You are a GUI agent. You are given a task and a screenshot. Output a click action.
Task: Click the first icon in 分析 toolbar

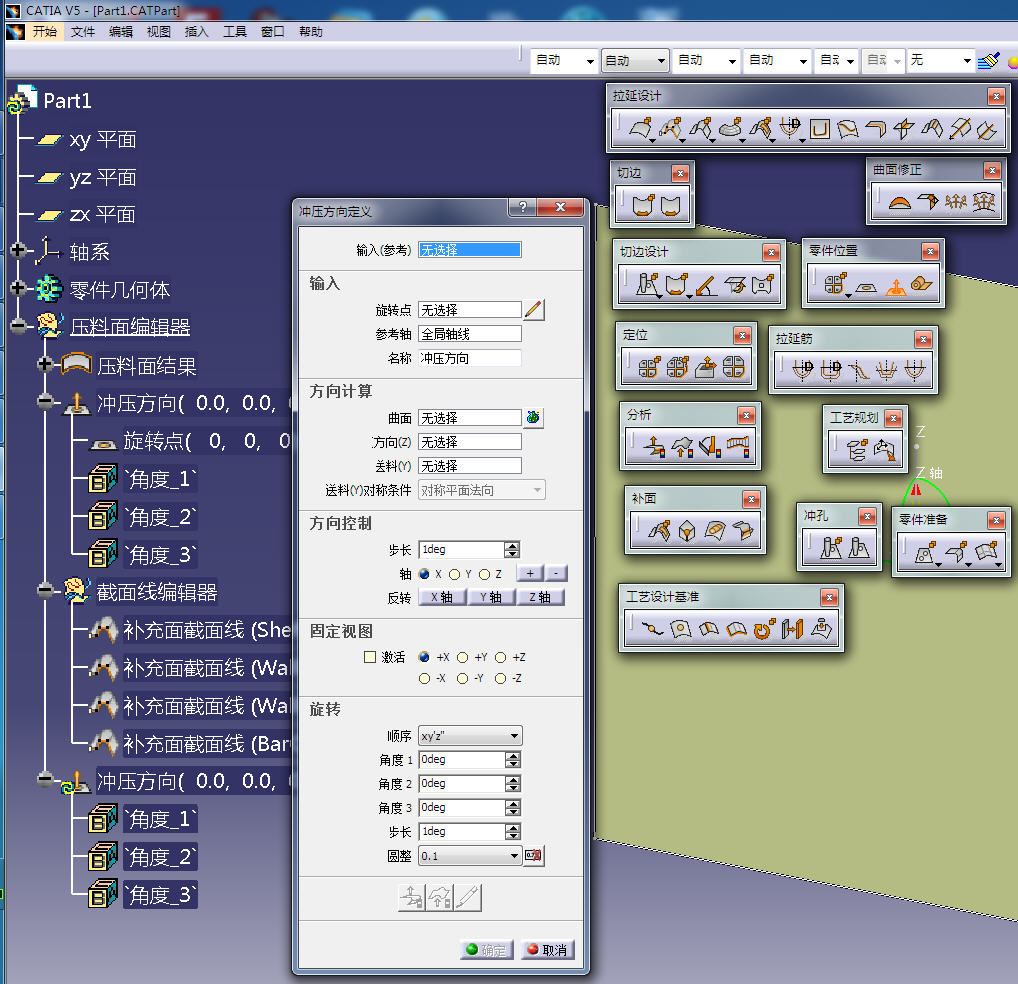[653, 447]
